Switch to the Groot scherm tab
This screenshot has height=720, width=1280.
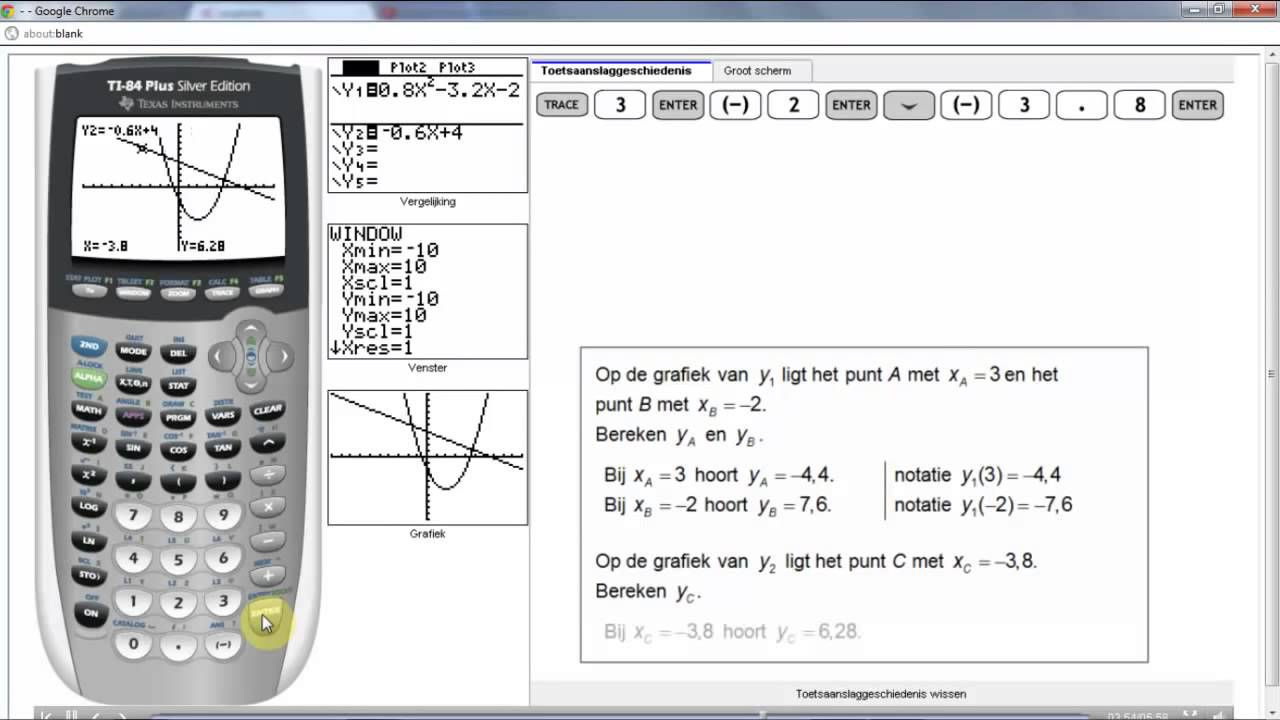757,71
